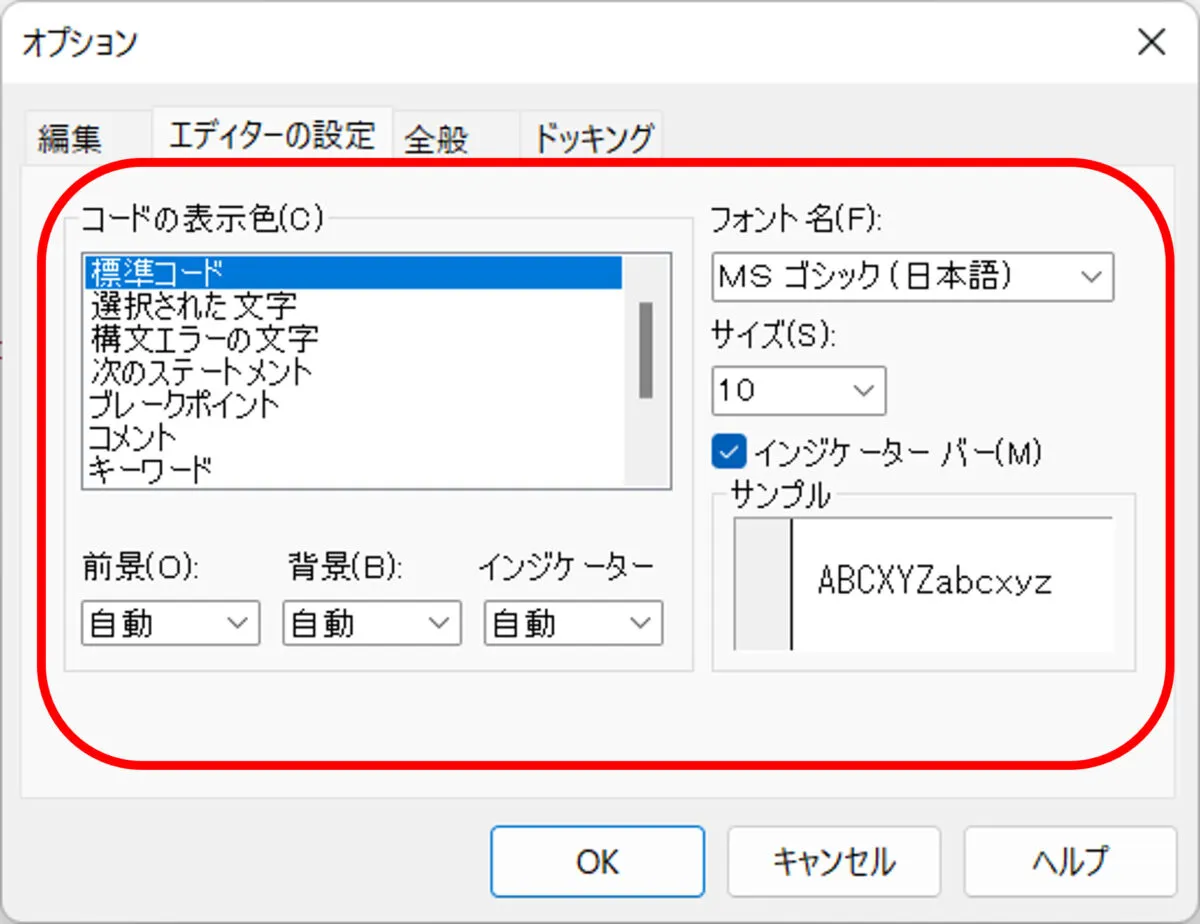
Task: Open the サイズ font size dropdown
Action: coord(798,390)
